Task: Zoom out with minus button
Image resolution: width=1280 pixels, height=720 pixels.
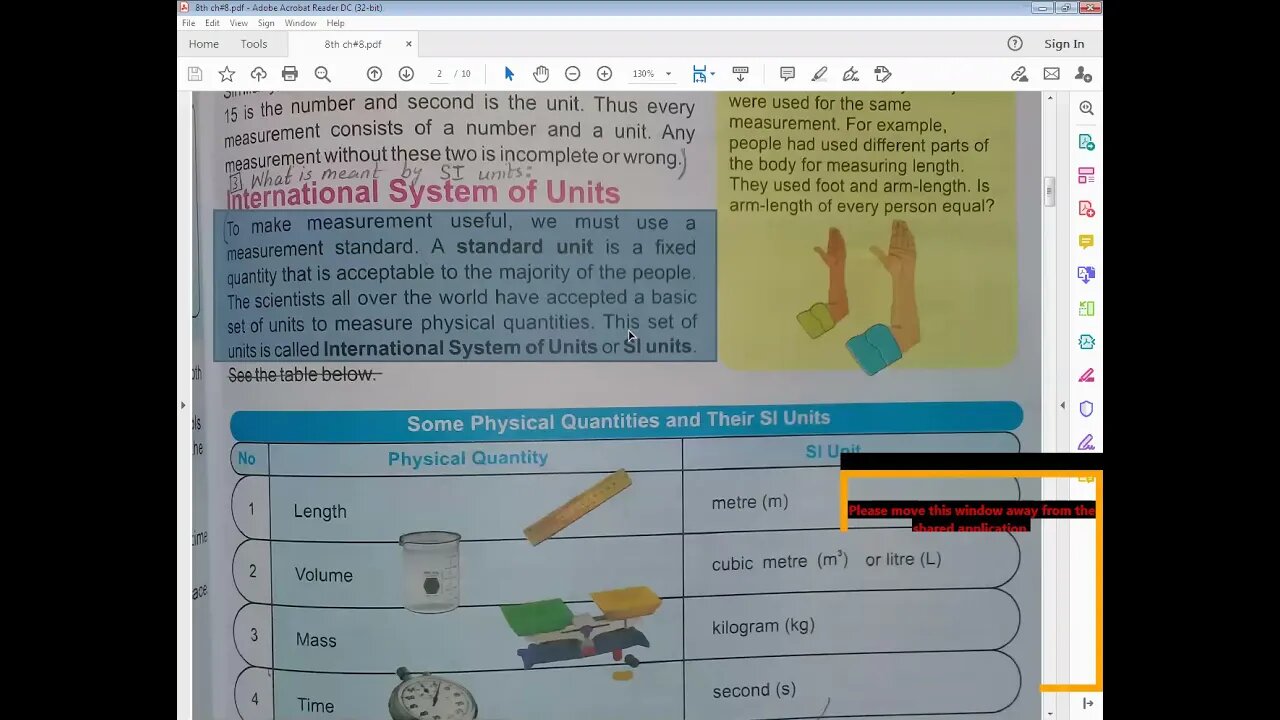Action: point(572,74)
